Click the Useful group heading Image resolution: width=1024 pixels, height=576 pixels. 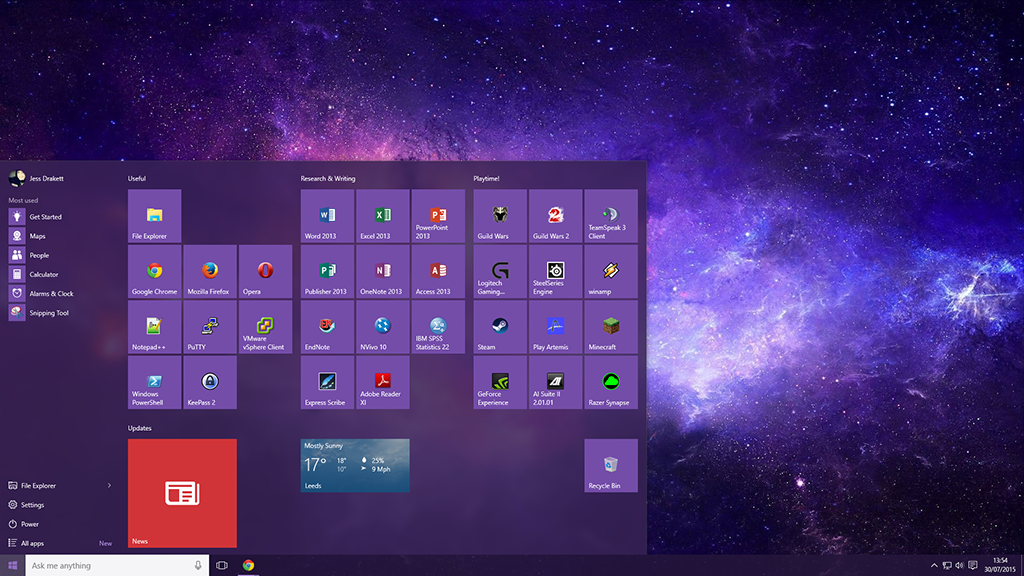[137, 178]
